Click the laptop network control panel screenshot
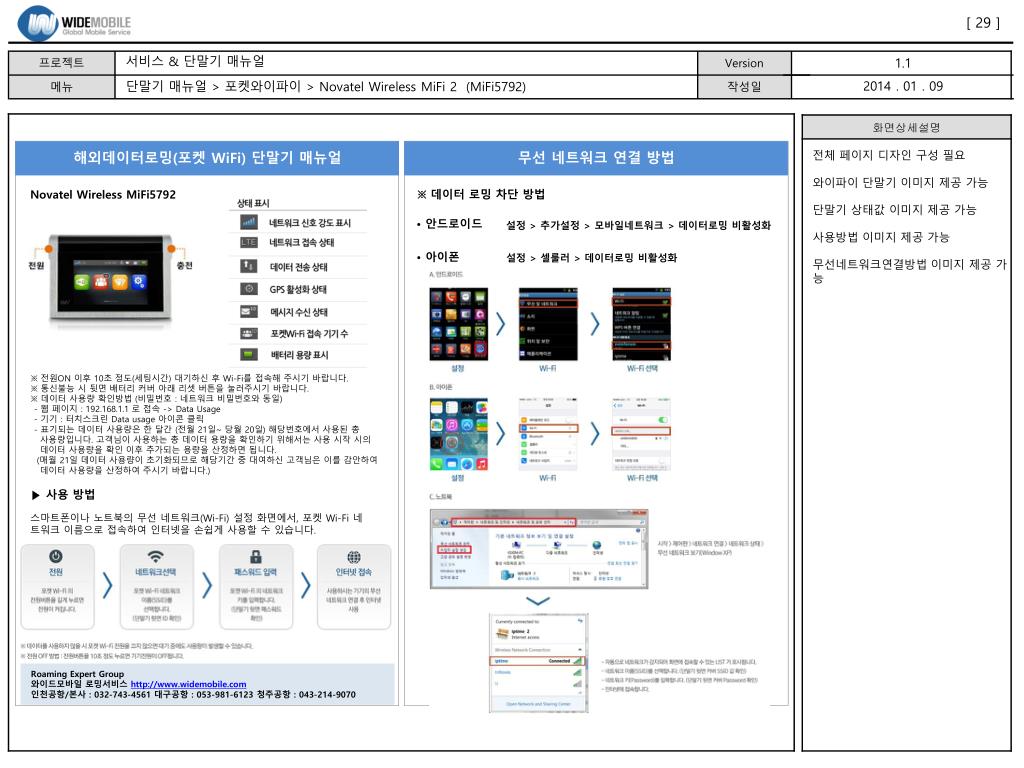 tap(539, 549)
